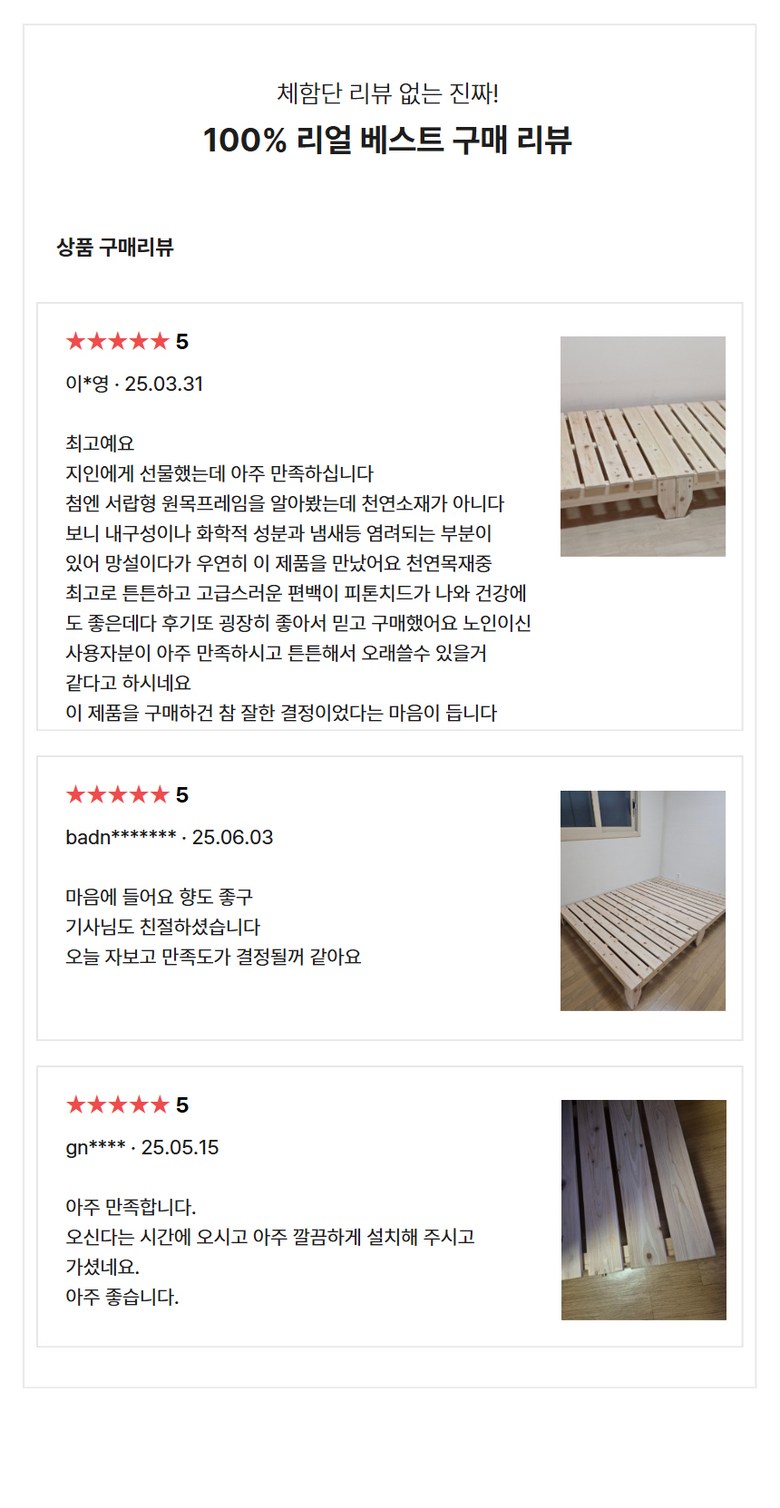Click the star rating in gn****'s review
The height and width of the screenshot is (1508, 780).
pos(117,1105)
